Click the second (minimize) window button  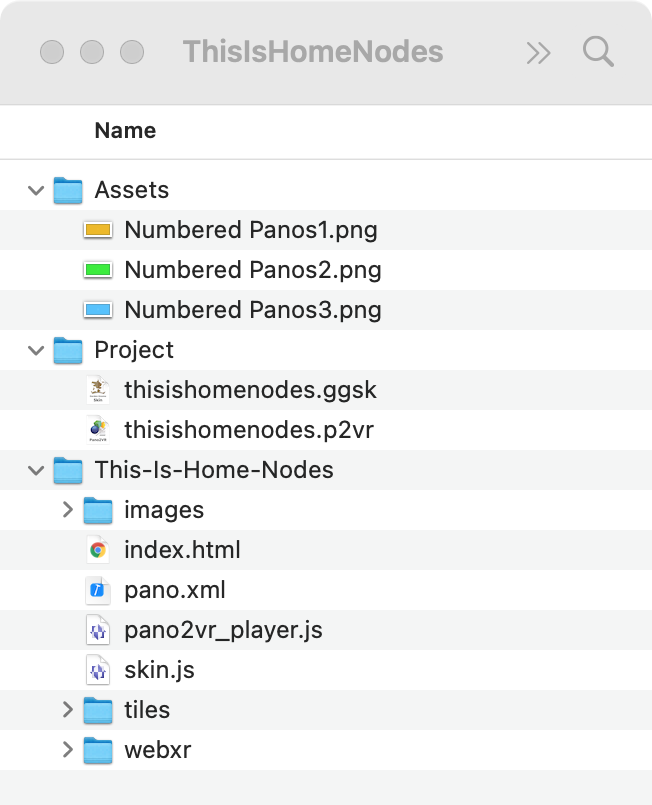92,52
